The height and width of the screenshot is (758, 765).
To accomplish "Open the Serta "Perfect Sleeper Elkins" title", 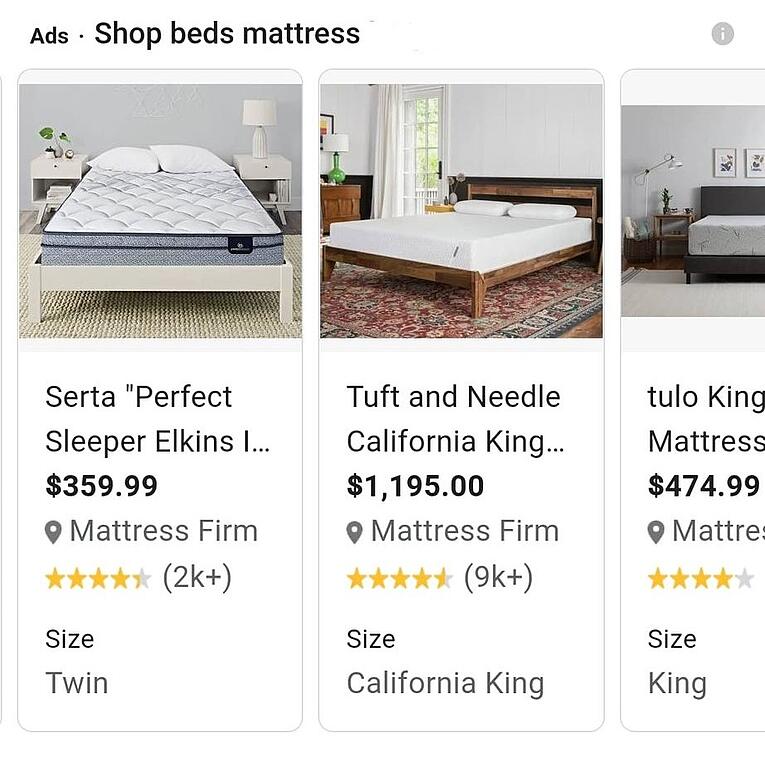I will point(158,419).
